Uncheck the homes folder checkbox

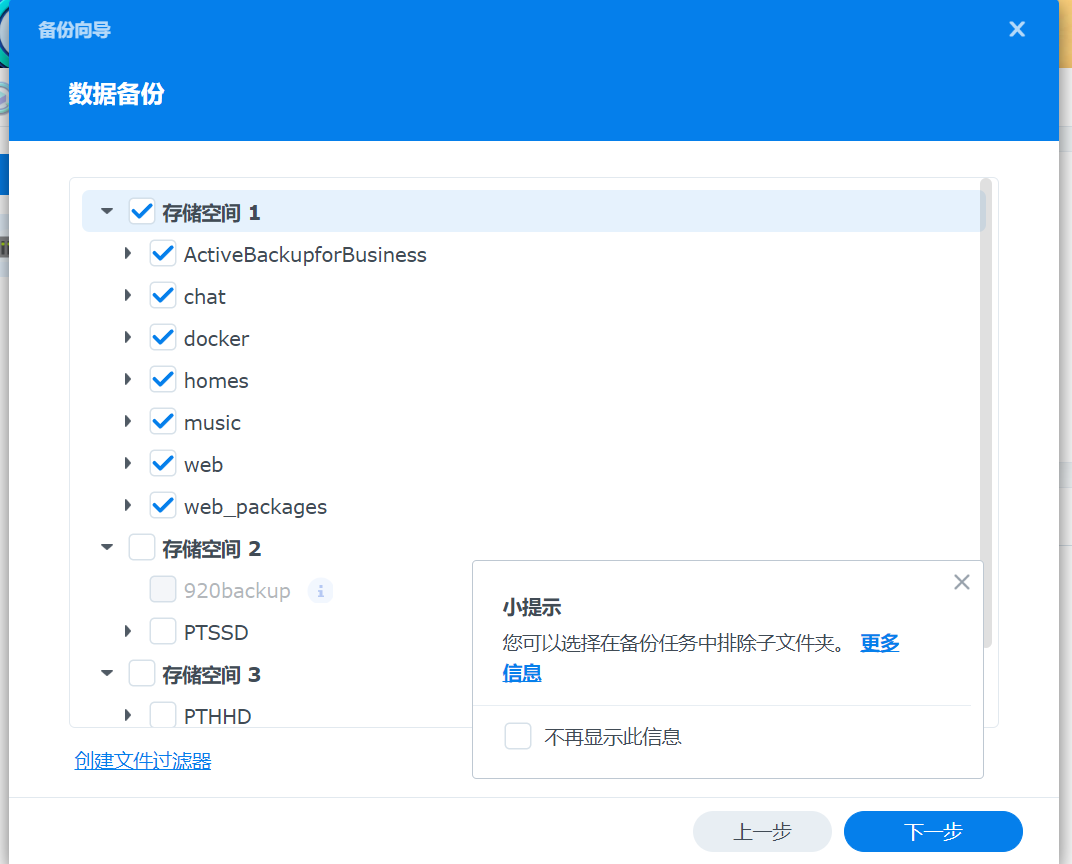point(163,379)
